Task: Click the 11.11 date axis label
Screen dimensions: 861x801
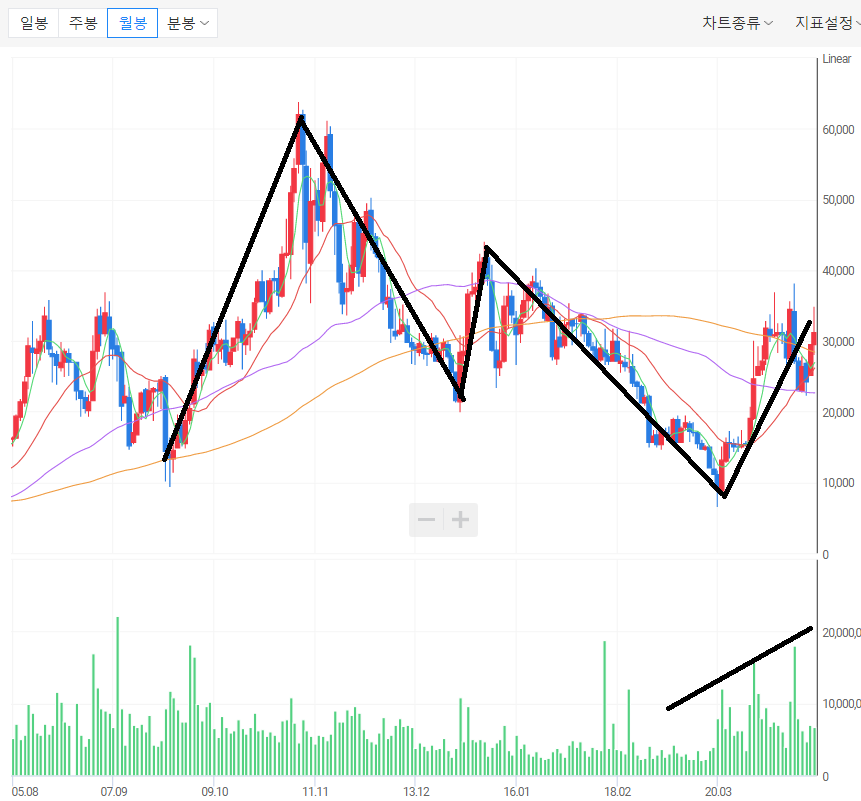Action: click(x=315, y=792)
